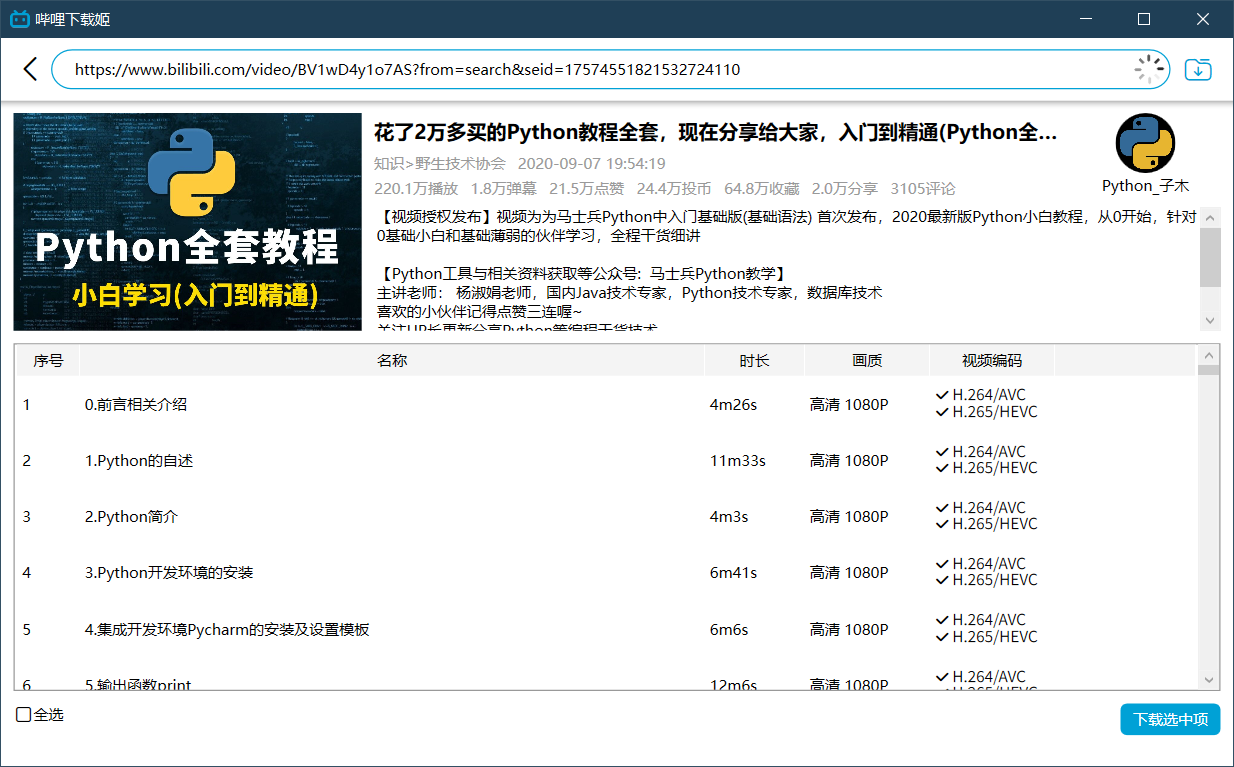The width and height of the screenshot is (1234, 767).
Task: Click the 64.8万收藏 favorites count
Action: tap(762, 188)
